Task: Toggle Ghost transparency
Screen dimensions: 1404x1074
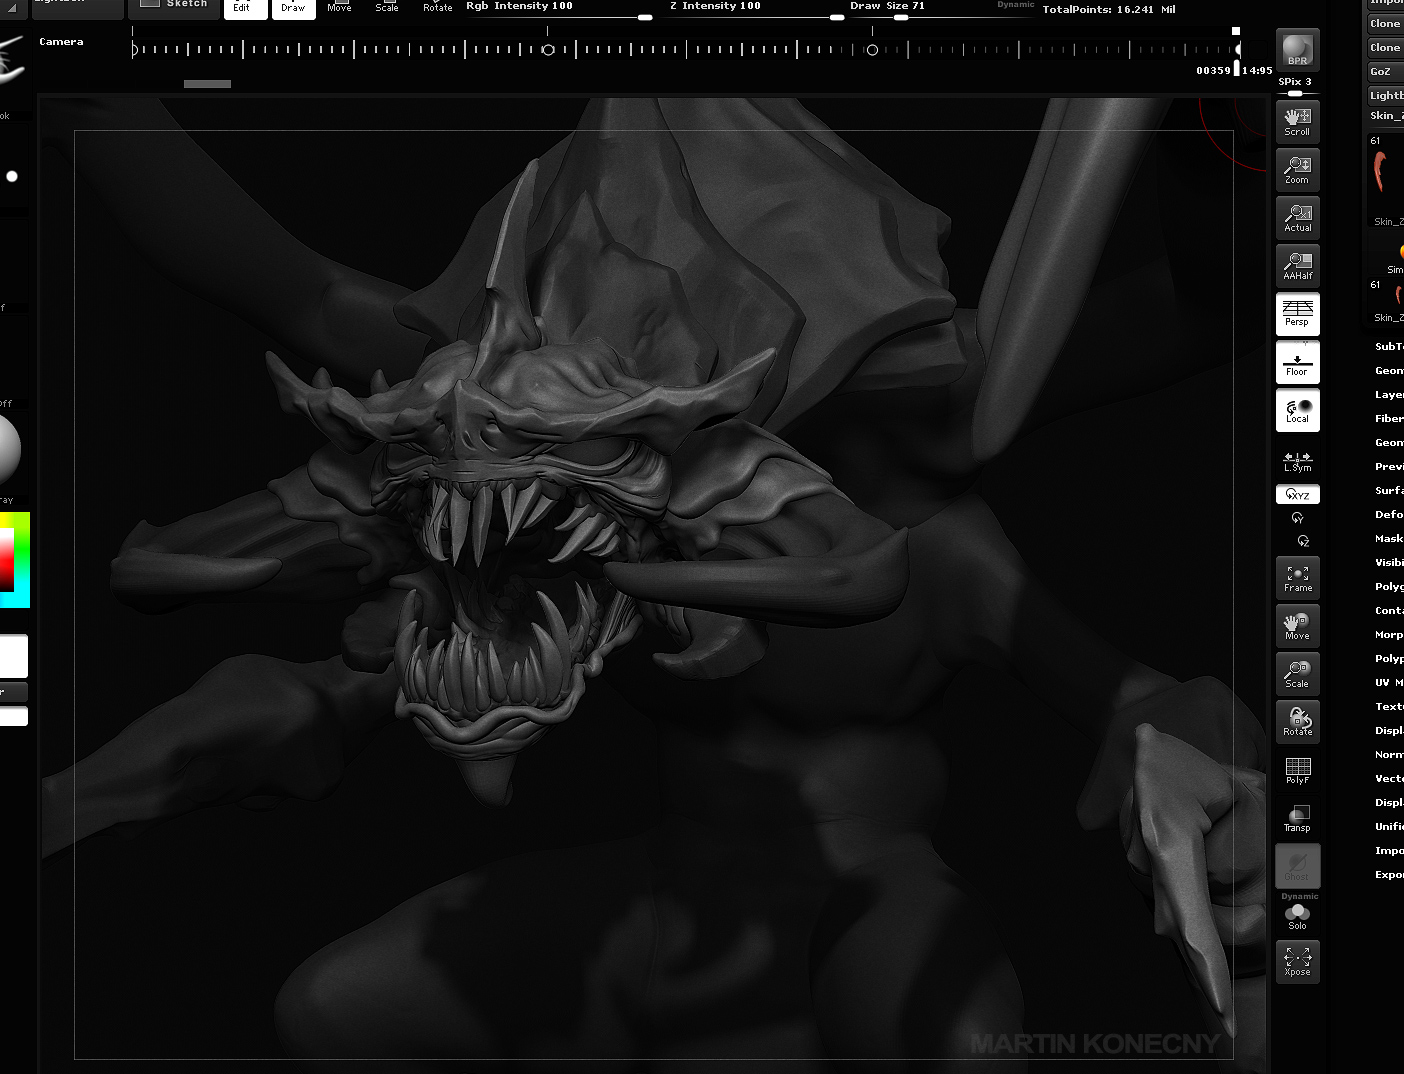Action: (1297, 866)
